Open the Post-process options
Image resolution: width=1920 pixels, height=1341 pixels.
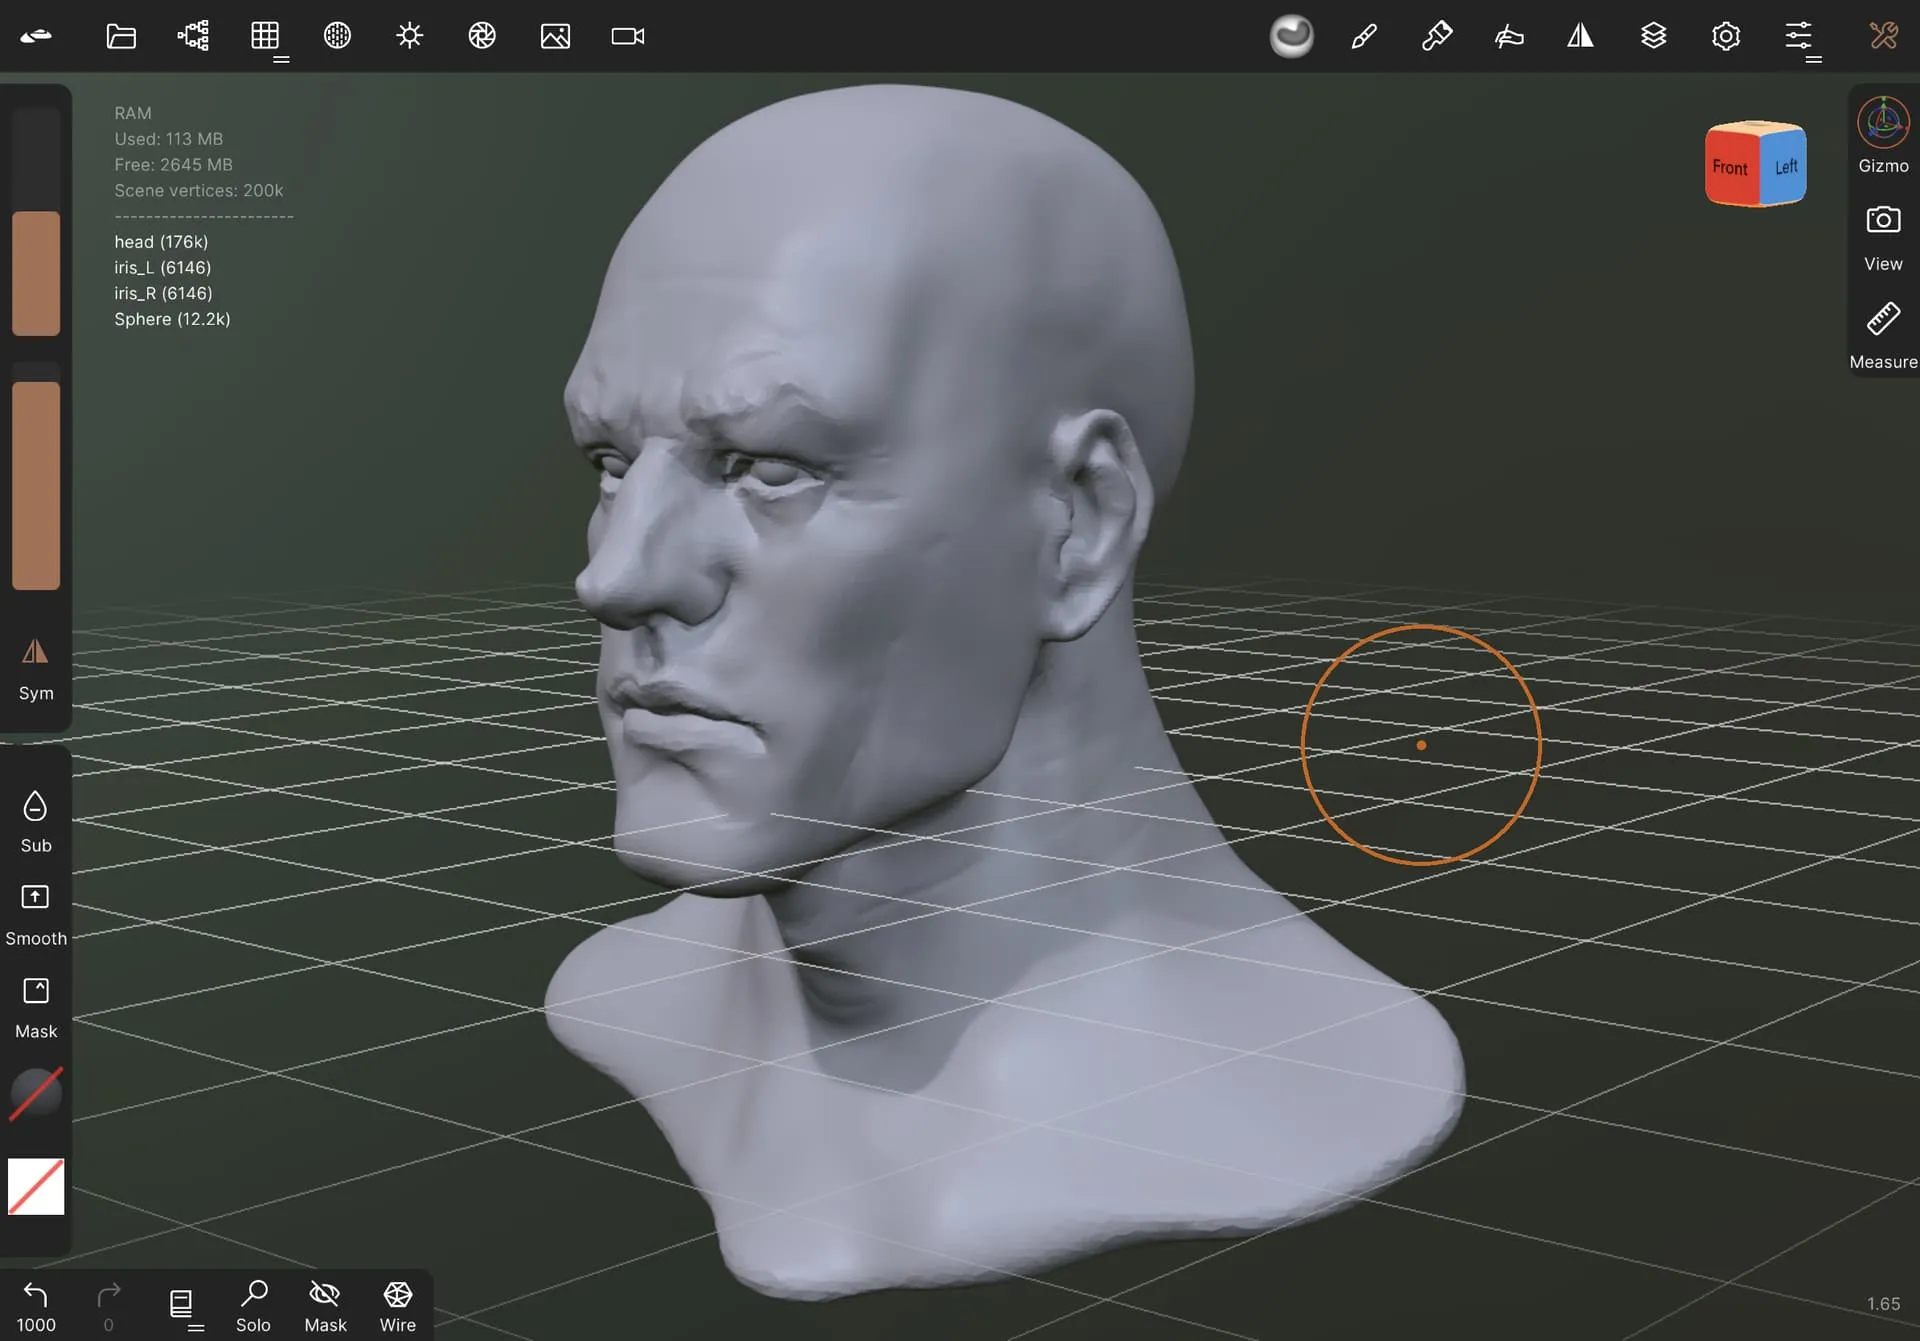pos(481,36)
